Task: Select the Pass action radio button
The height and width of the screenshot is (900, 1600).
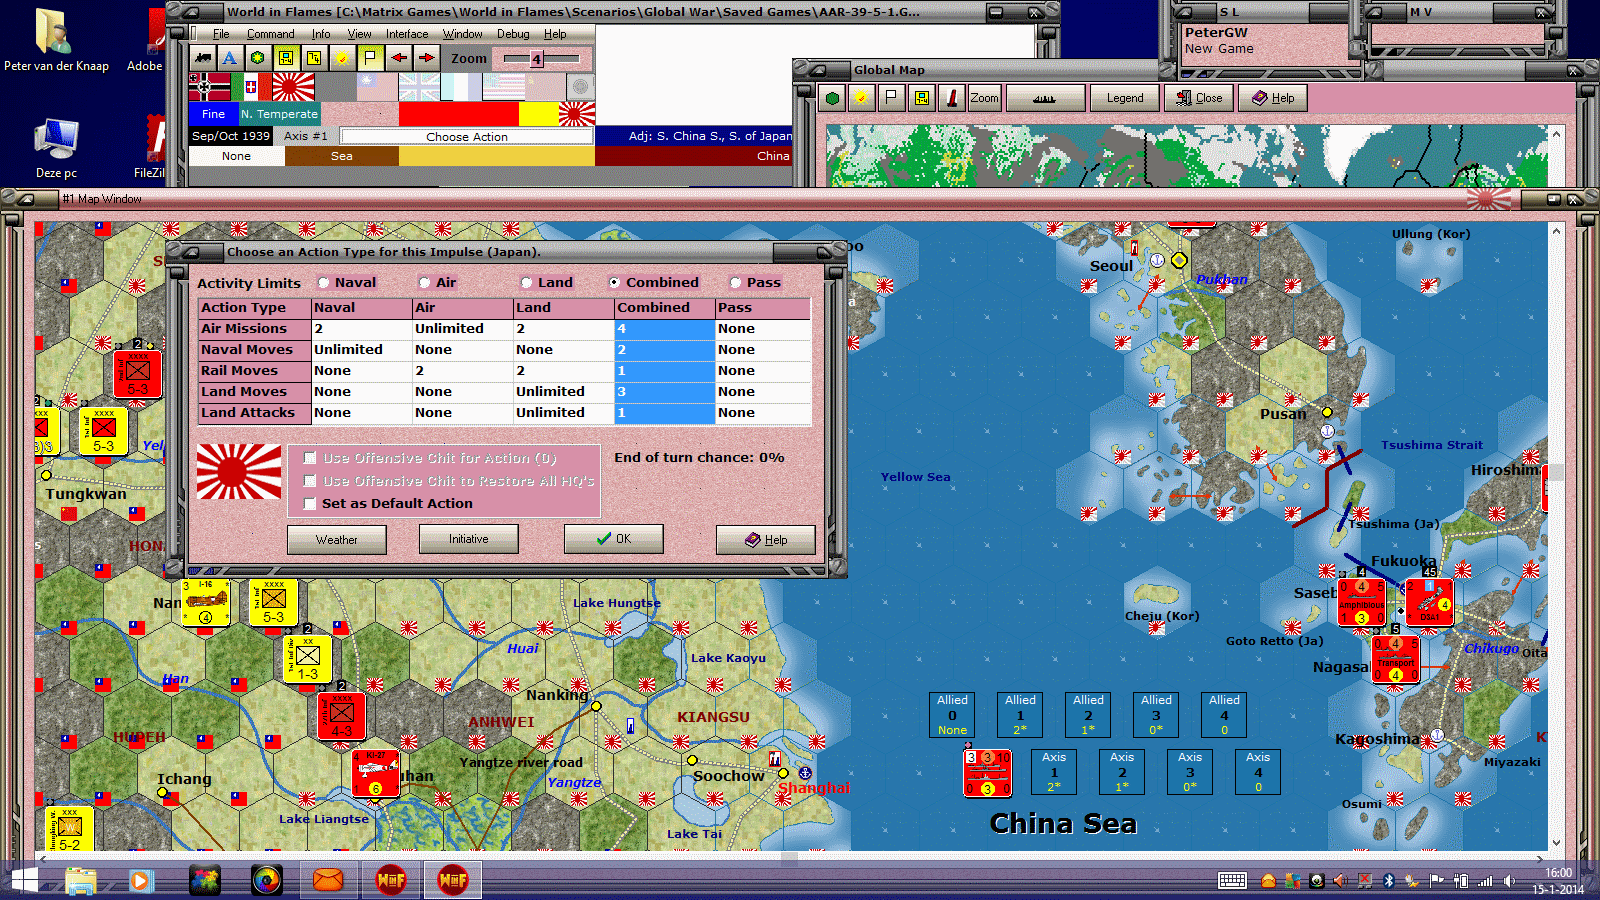Action: [736, 283]
